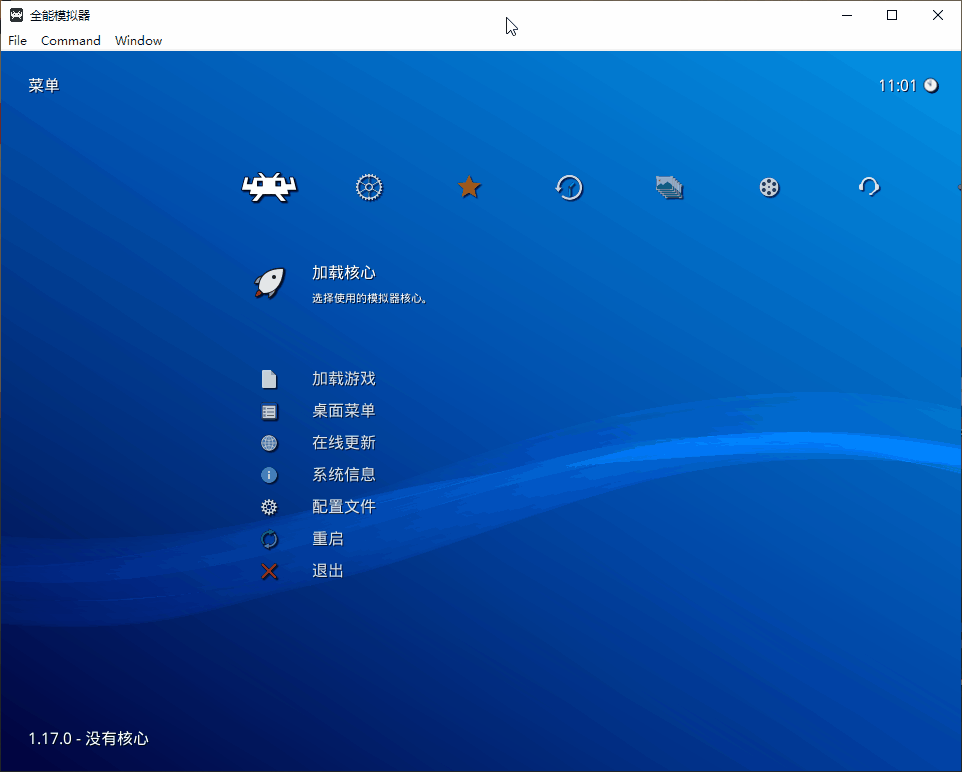Click the clock icon next to 11:01

[931, 85]
